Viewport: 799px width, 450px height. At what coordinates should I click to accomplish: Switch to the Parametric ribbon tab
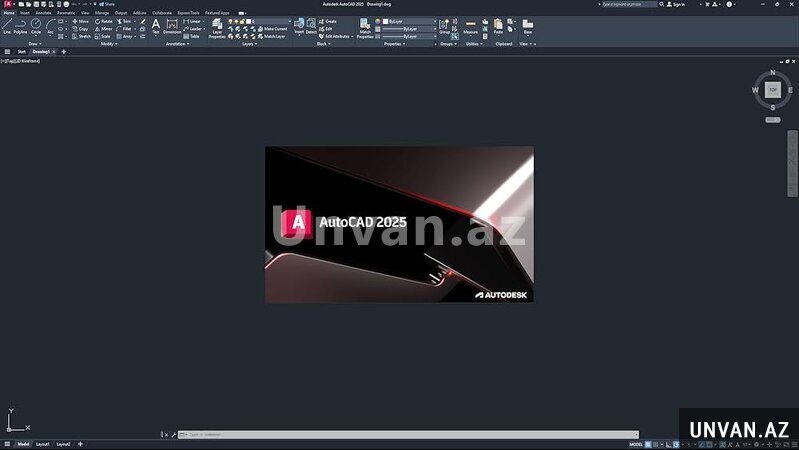pyautogui.click(x=66, y=13)
